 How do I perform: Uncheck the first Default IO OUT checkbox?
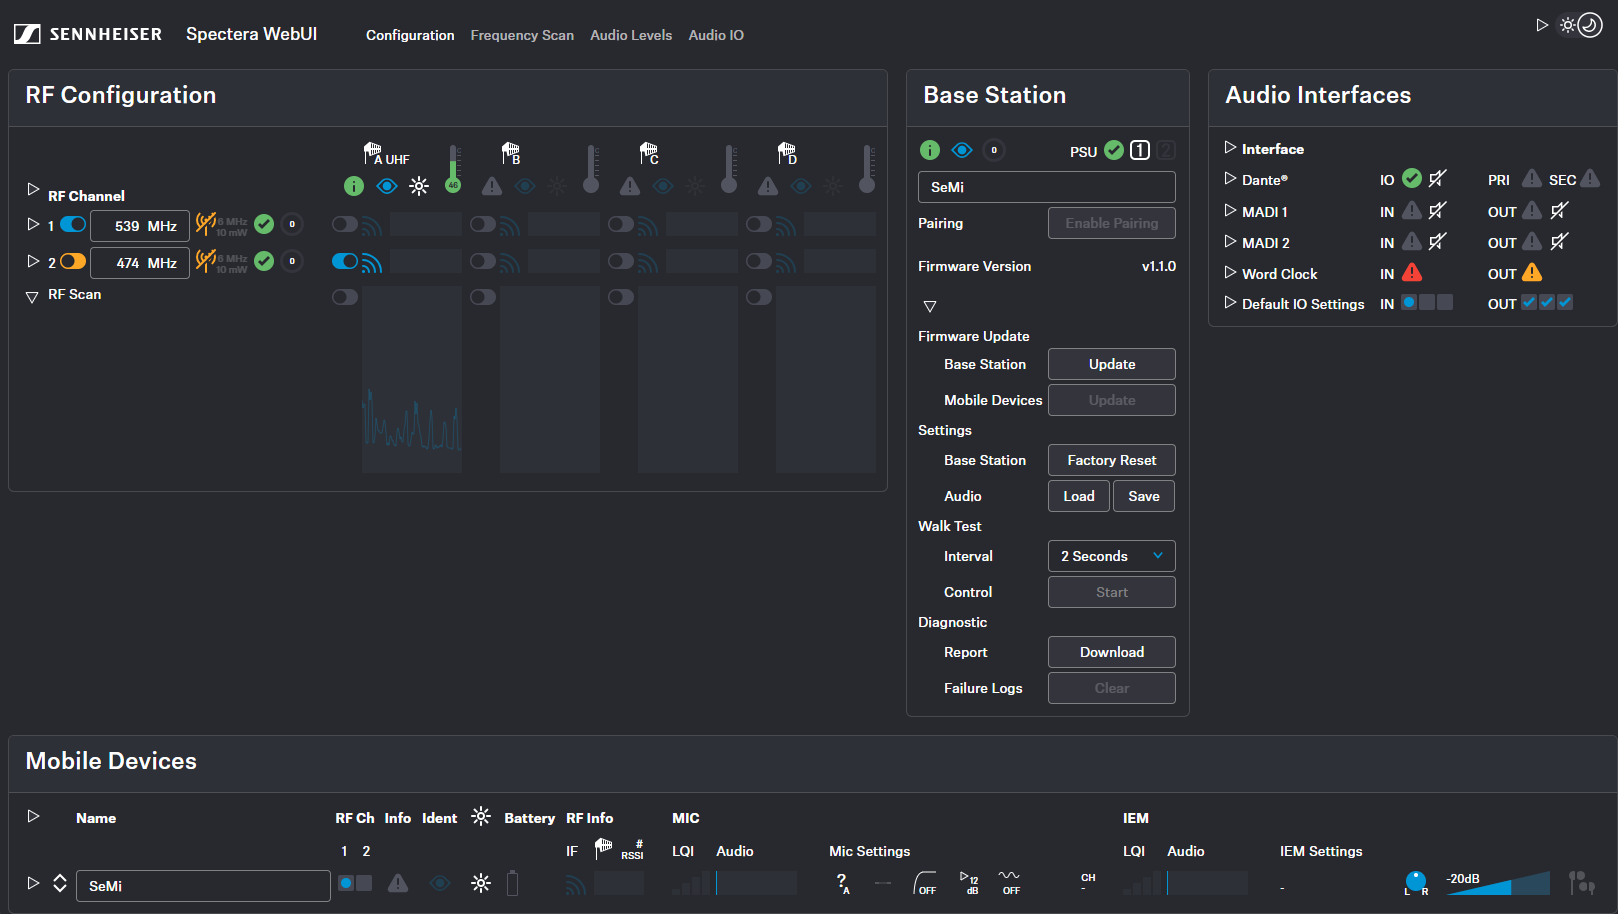click(x=1529, y=303)
